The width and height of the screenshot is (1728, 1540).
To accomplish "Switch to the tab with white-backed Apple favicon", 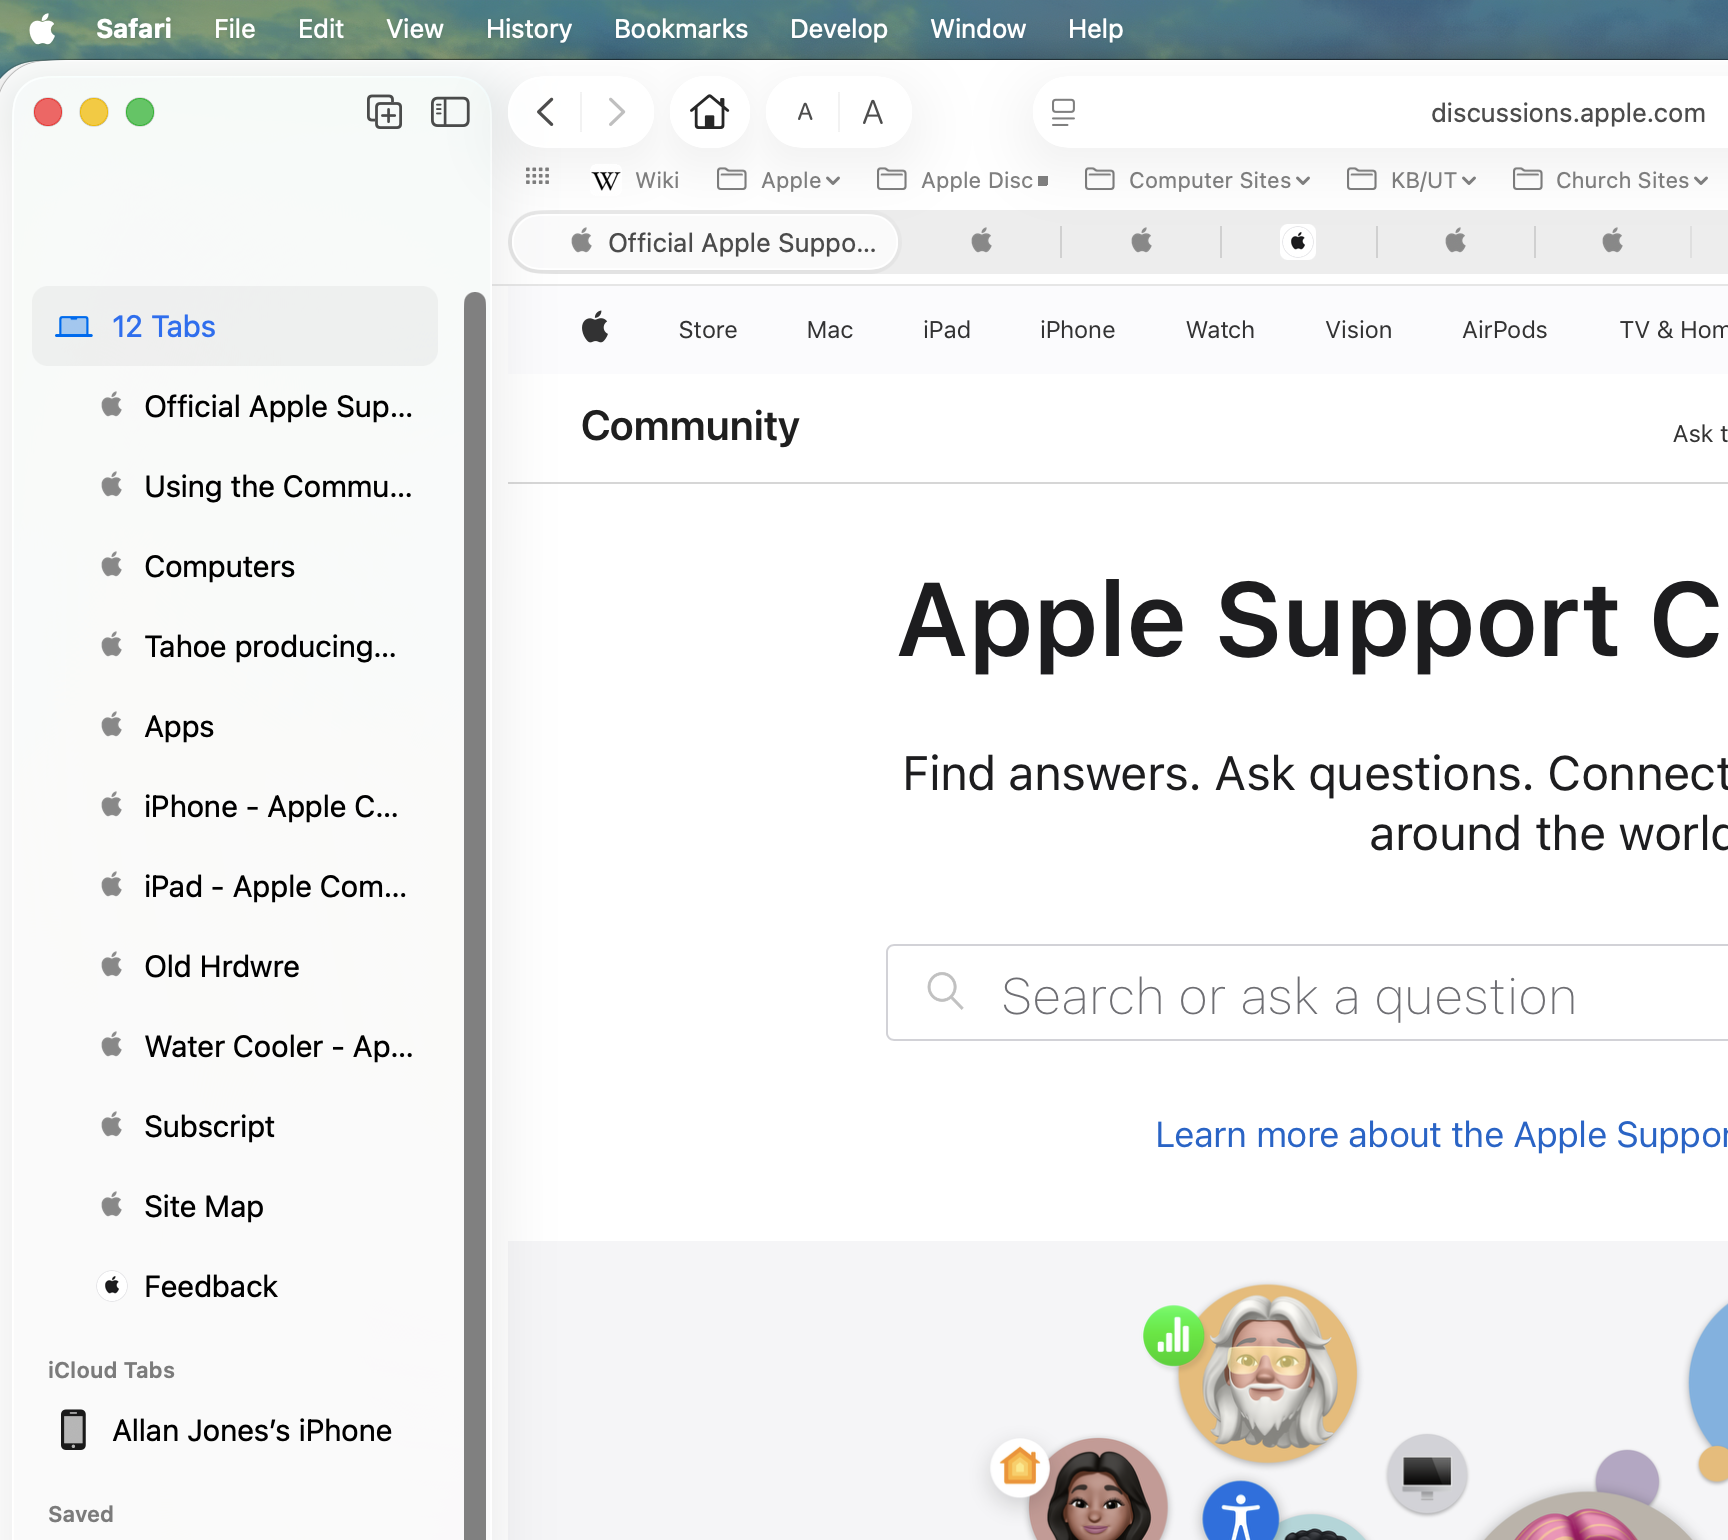I will [x=1298, y=242].
